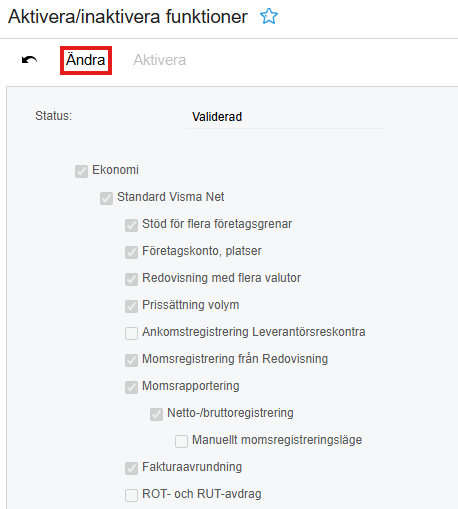Toggle the Momsrapportering checkbox

tap(131, 387)
